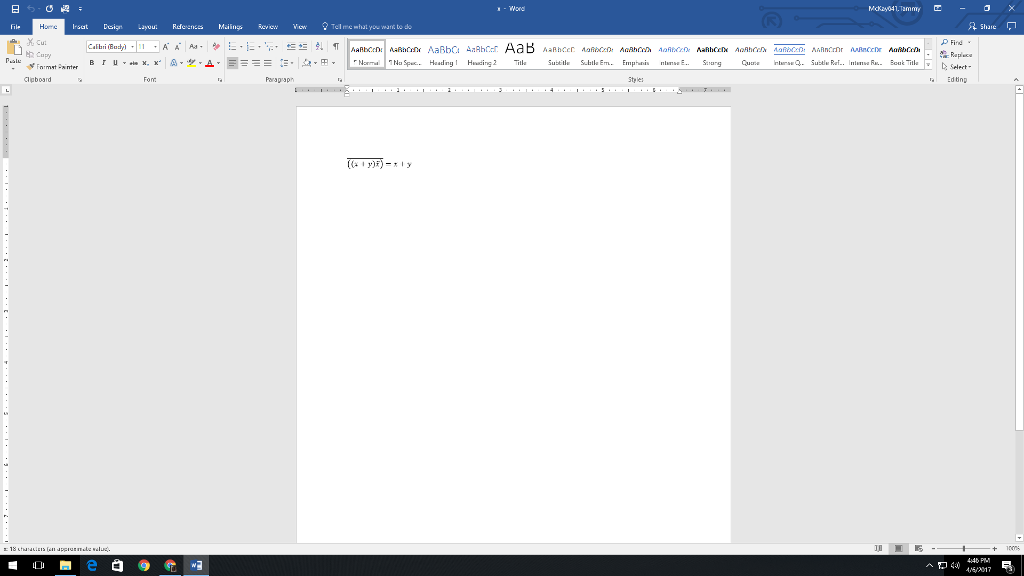
Task: Open Google Chrome from the taskbar
Action: 144,565
